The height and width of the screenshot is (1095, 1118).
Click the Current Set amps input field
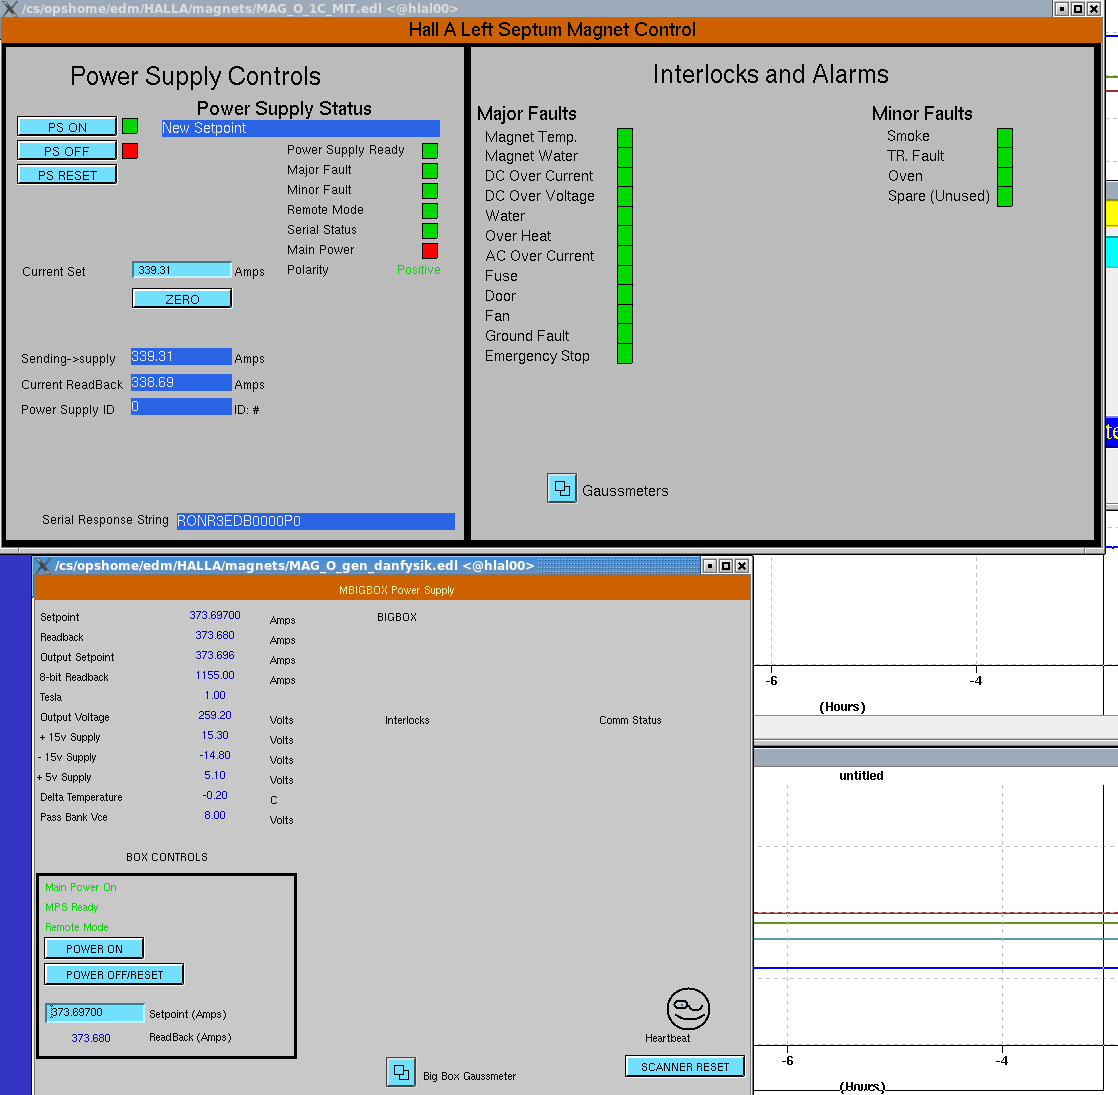click(x=182, y=270)
